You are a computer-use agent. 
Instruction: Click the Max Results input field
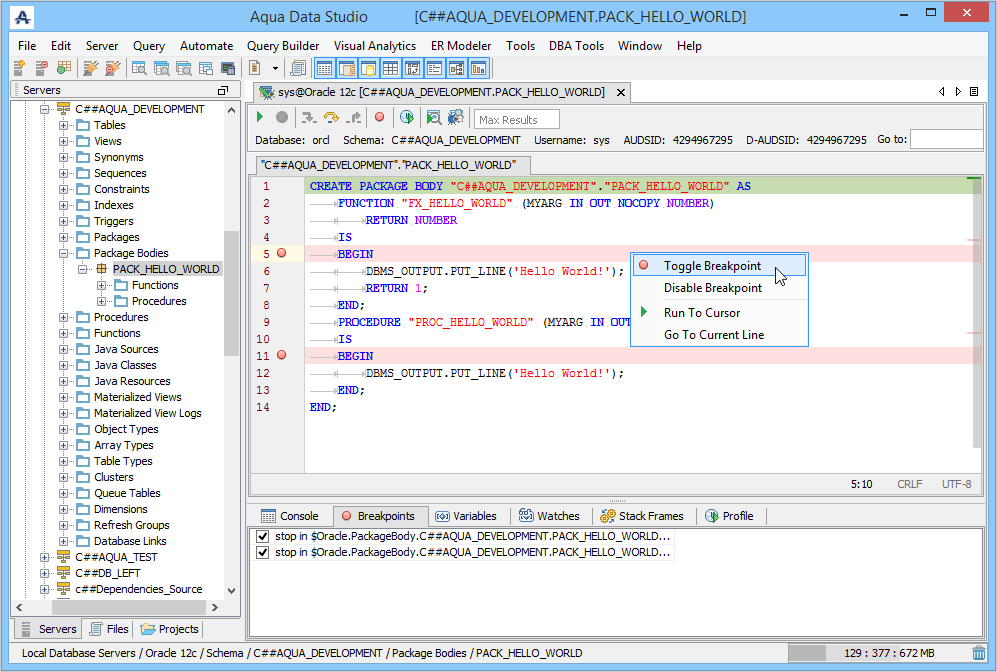[x=517, y=119]
